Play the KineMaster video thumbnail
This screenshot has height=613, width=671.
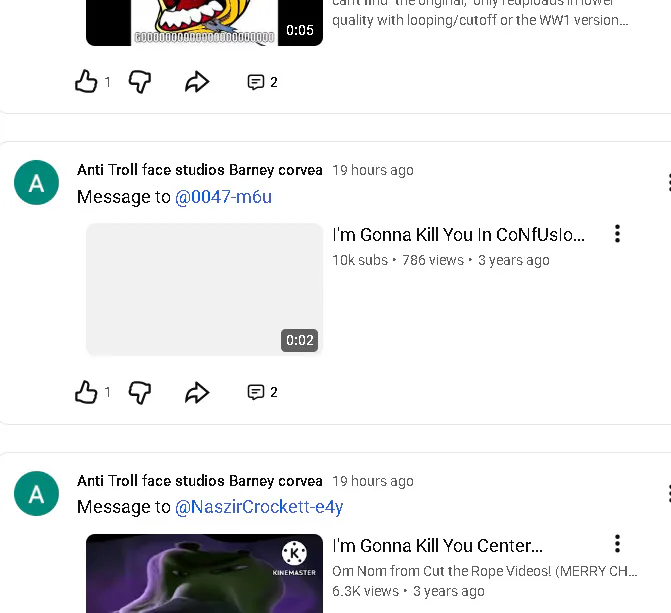click(x=204, y=573)
